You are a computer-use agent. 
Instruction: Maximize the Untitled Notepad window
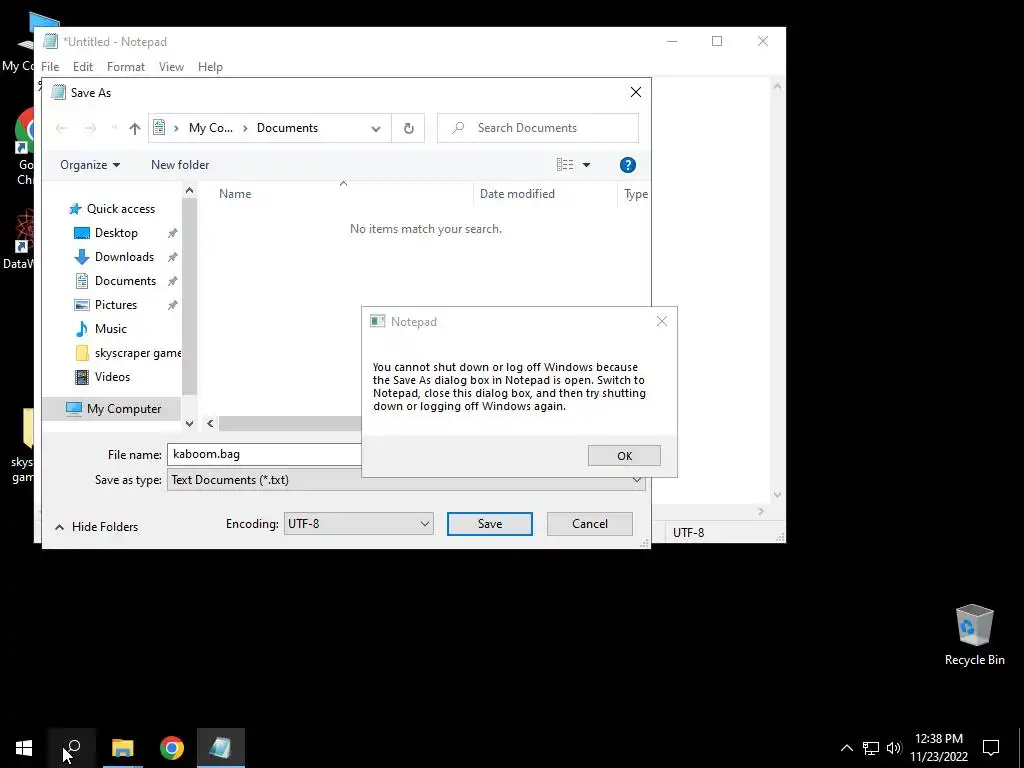717,41
